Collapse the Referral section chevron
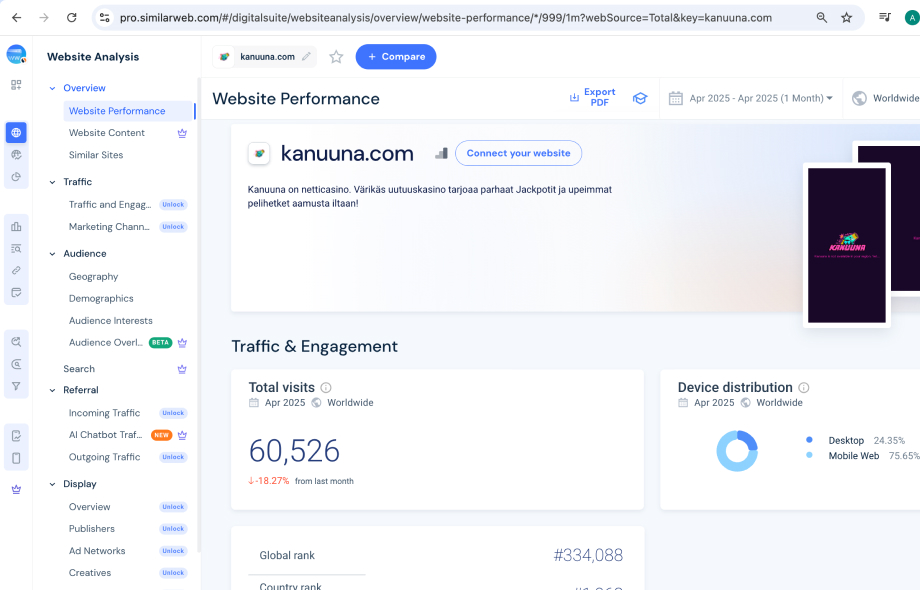920x590 pixels. [52, 390]
